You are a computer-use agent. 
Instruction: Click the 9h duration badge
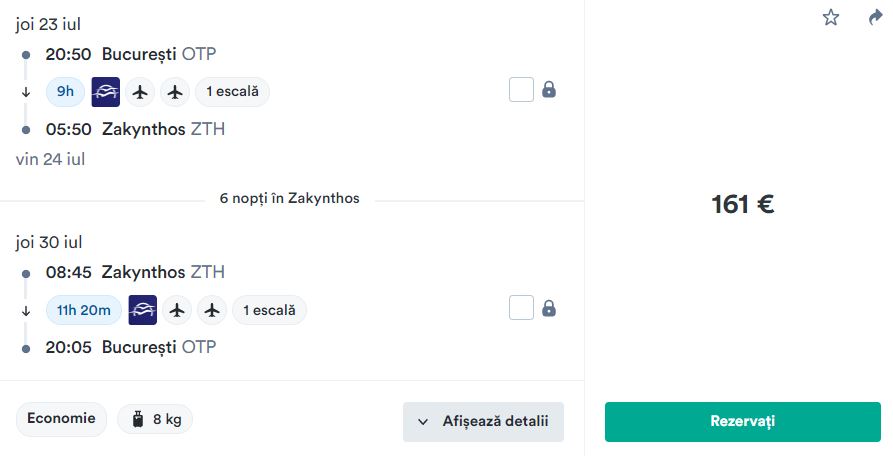pos(65,92)
